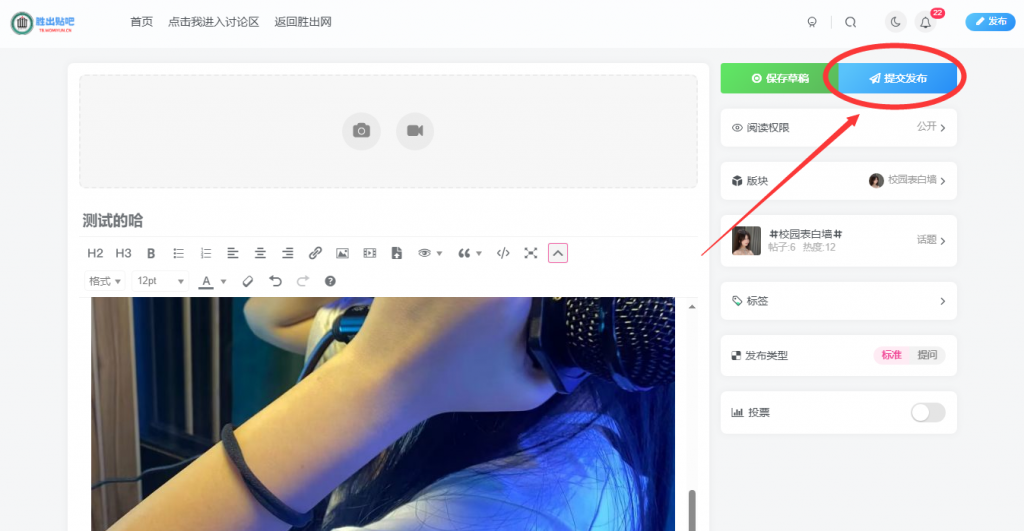1024x531 pixels.
Task: Clear formatting eraser icon
Action: pos(248,281)
